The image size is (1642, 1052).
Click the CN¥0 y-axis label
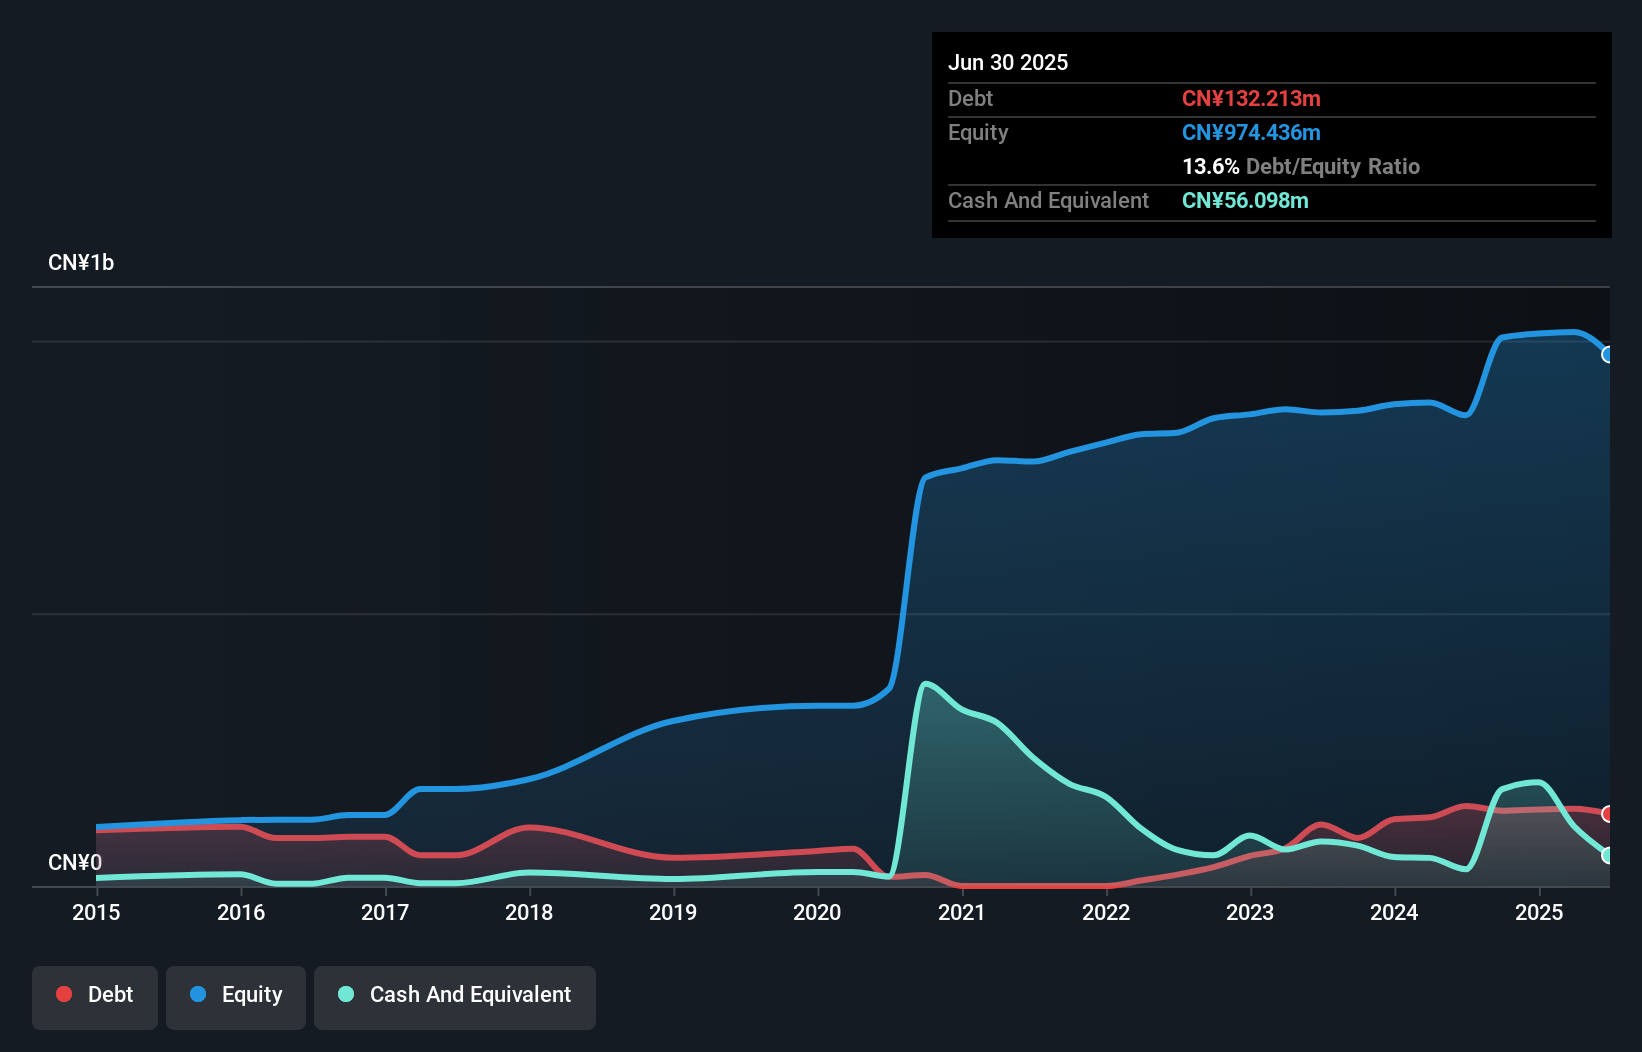tap(75, 863)
